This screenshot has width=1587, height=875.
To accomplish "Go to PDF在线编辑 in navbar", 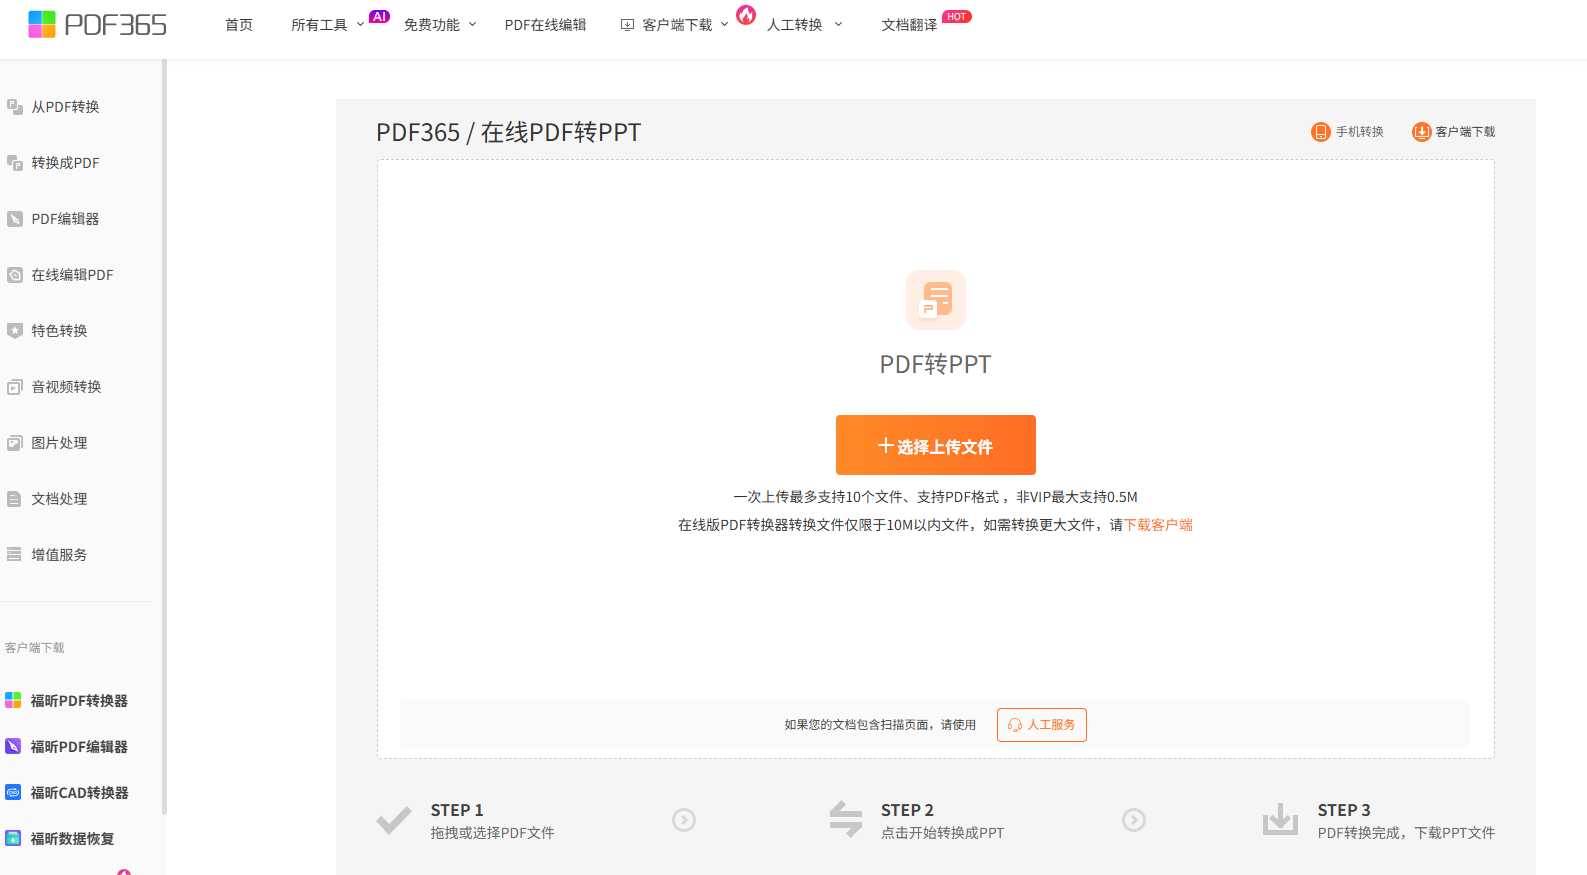I will (546, 25).
